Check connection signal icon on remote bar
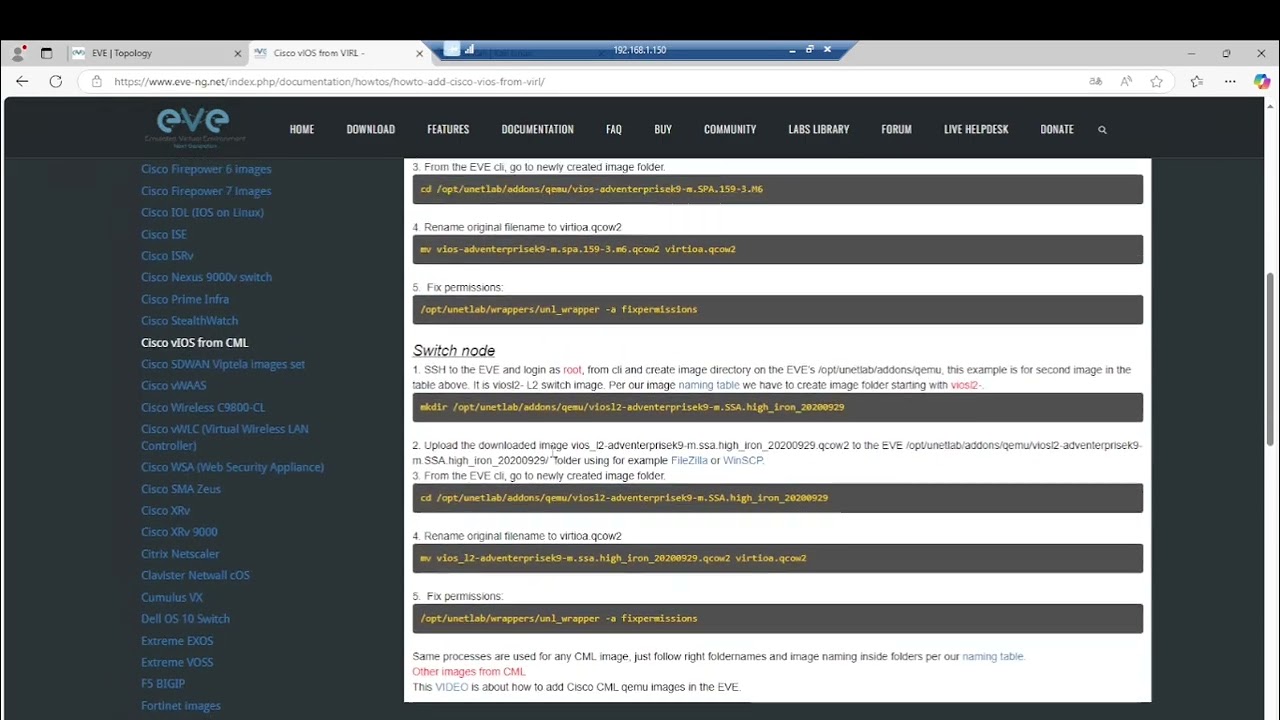The width and height of the screenshot is (1280, 720). pos(469,50)
